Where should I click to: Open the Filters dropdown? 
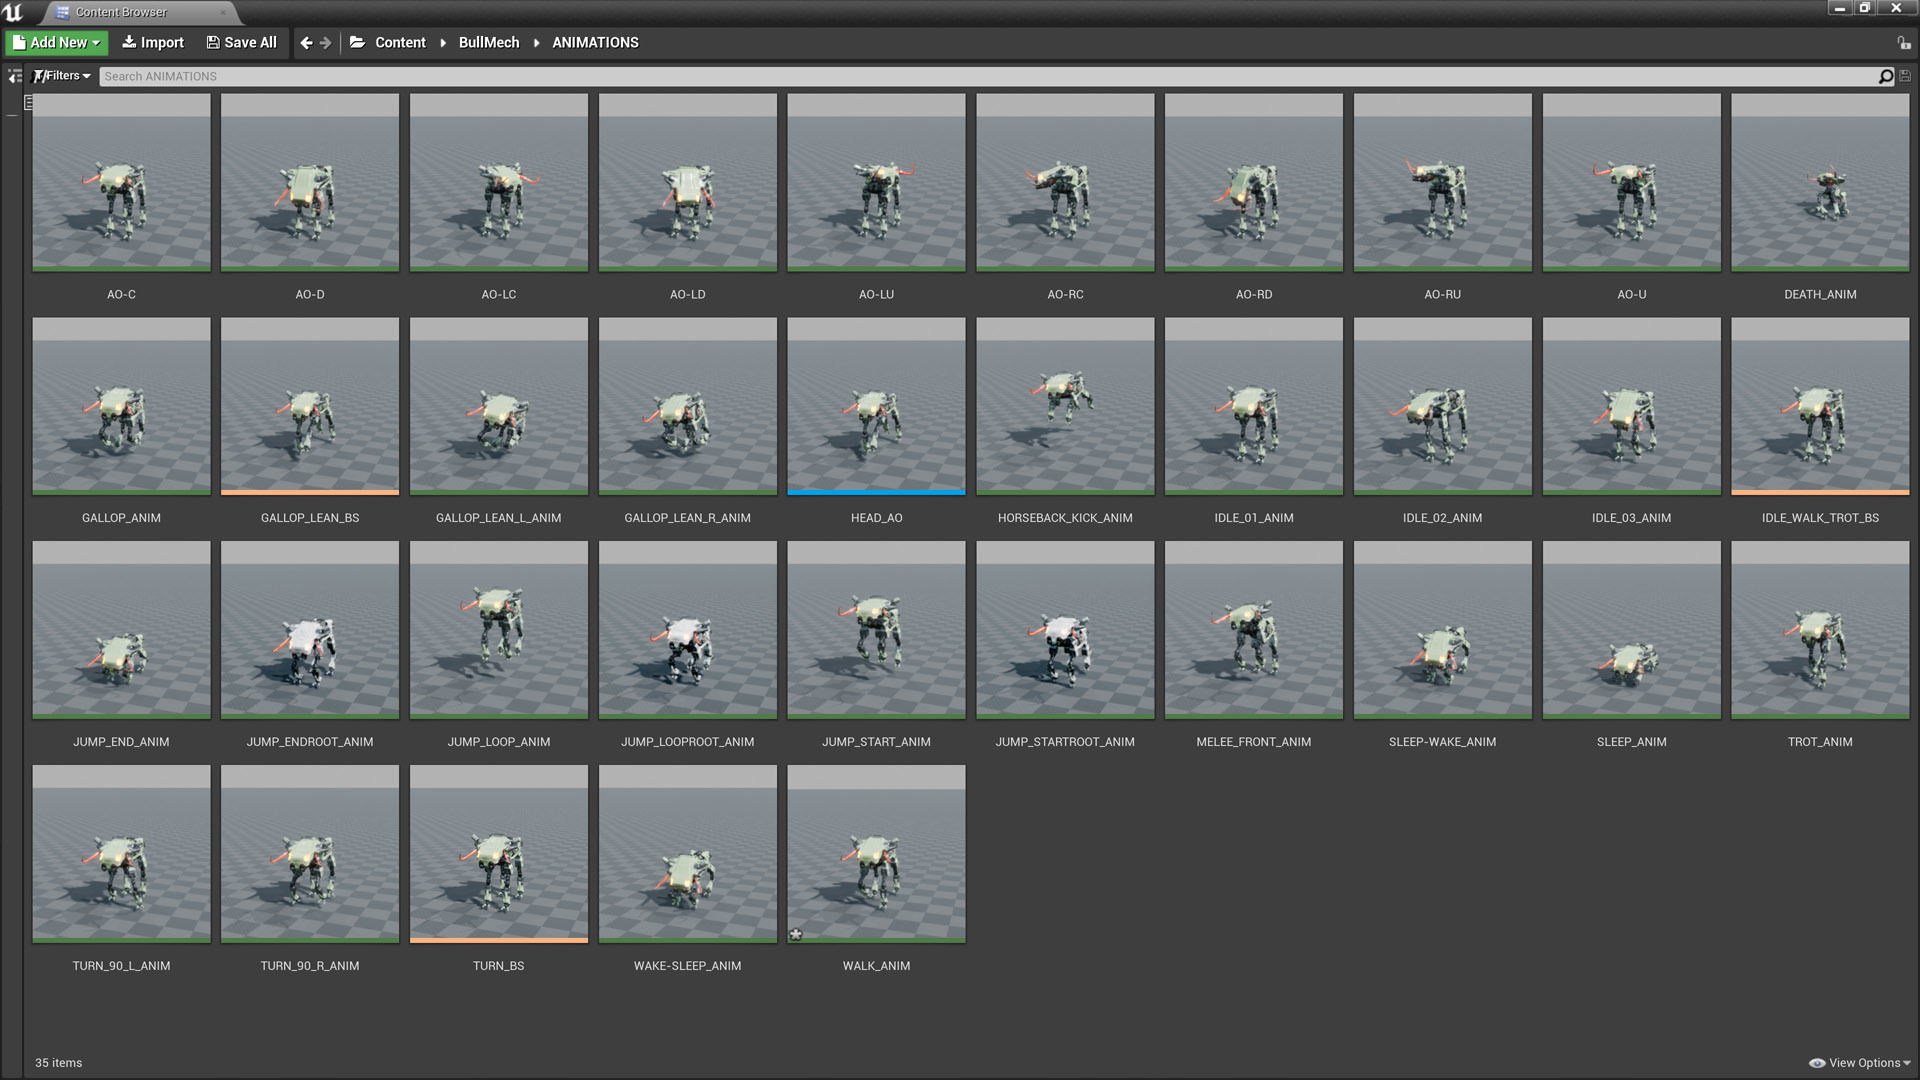(x=62, y=76)
